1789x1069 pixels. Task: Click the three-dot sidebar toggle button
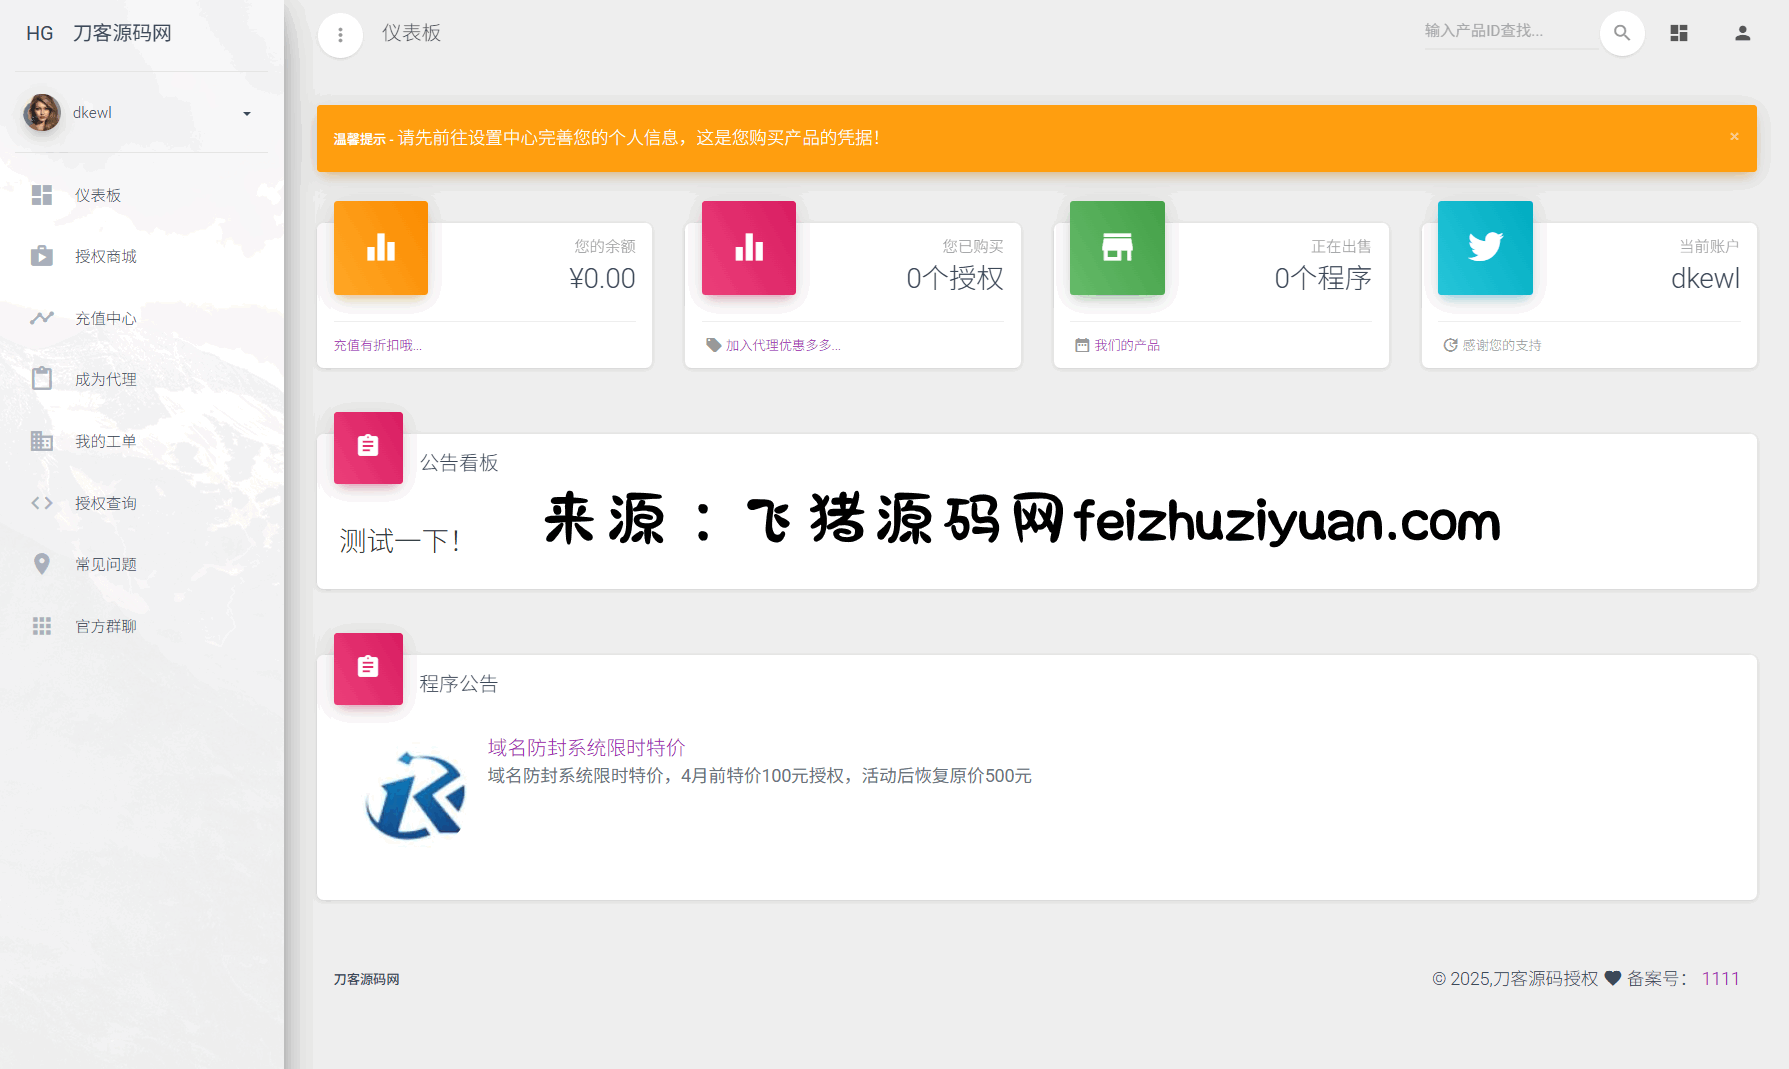[340, 35]
